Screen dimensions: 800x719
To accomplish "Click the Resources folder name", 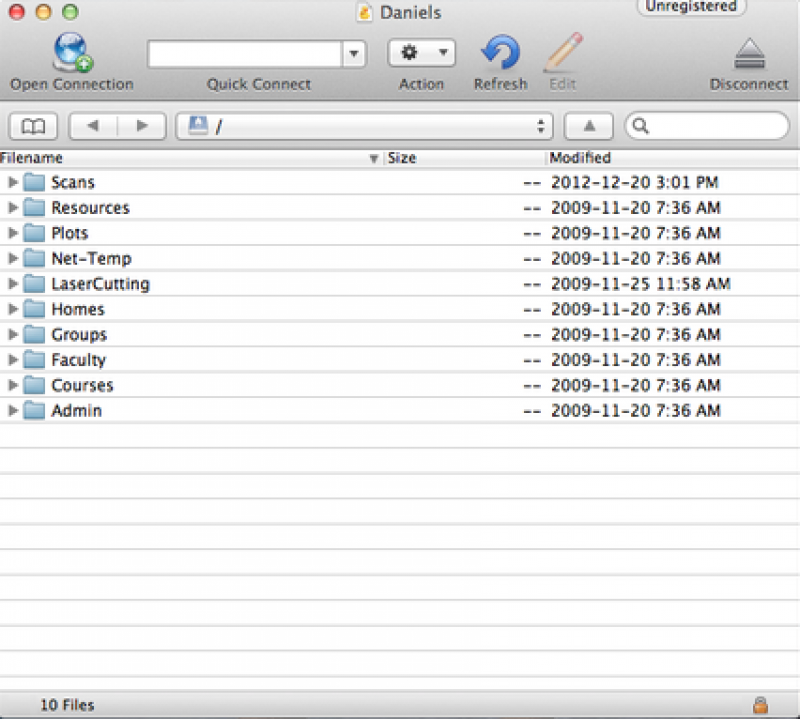I will point(91,208).
